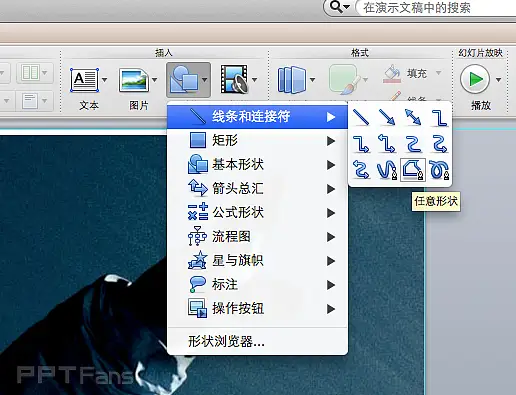
Task: Click the Media (movie and sound) icon
Action: [234, 80]
